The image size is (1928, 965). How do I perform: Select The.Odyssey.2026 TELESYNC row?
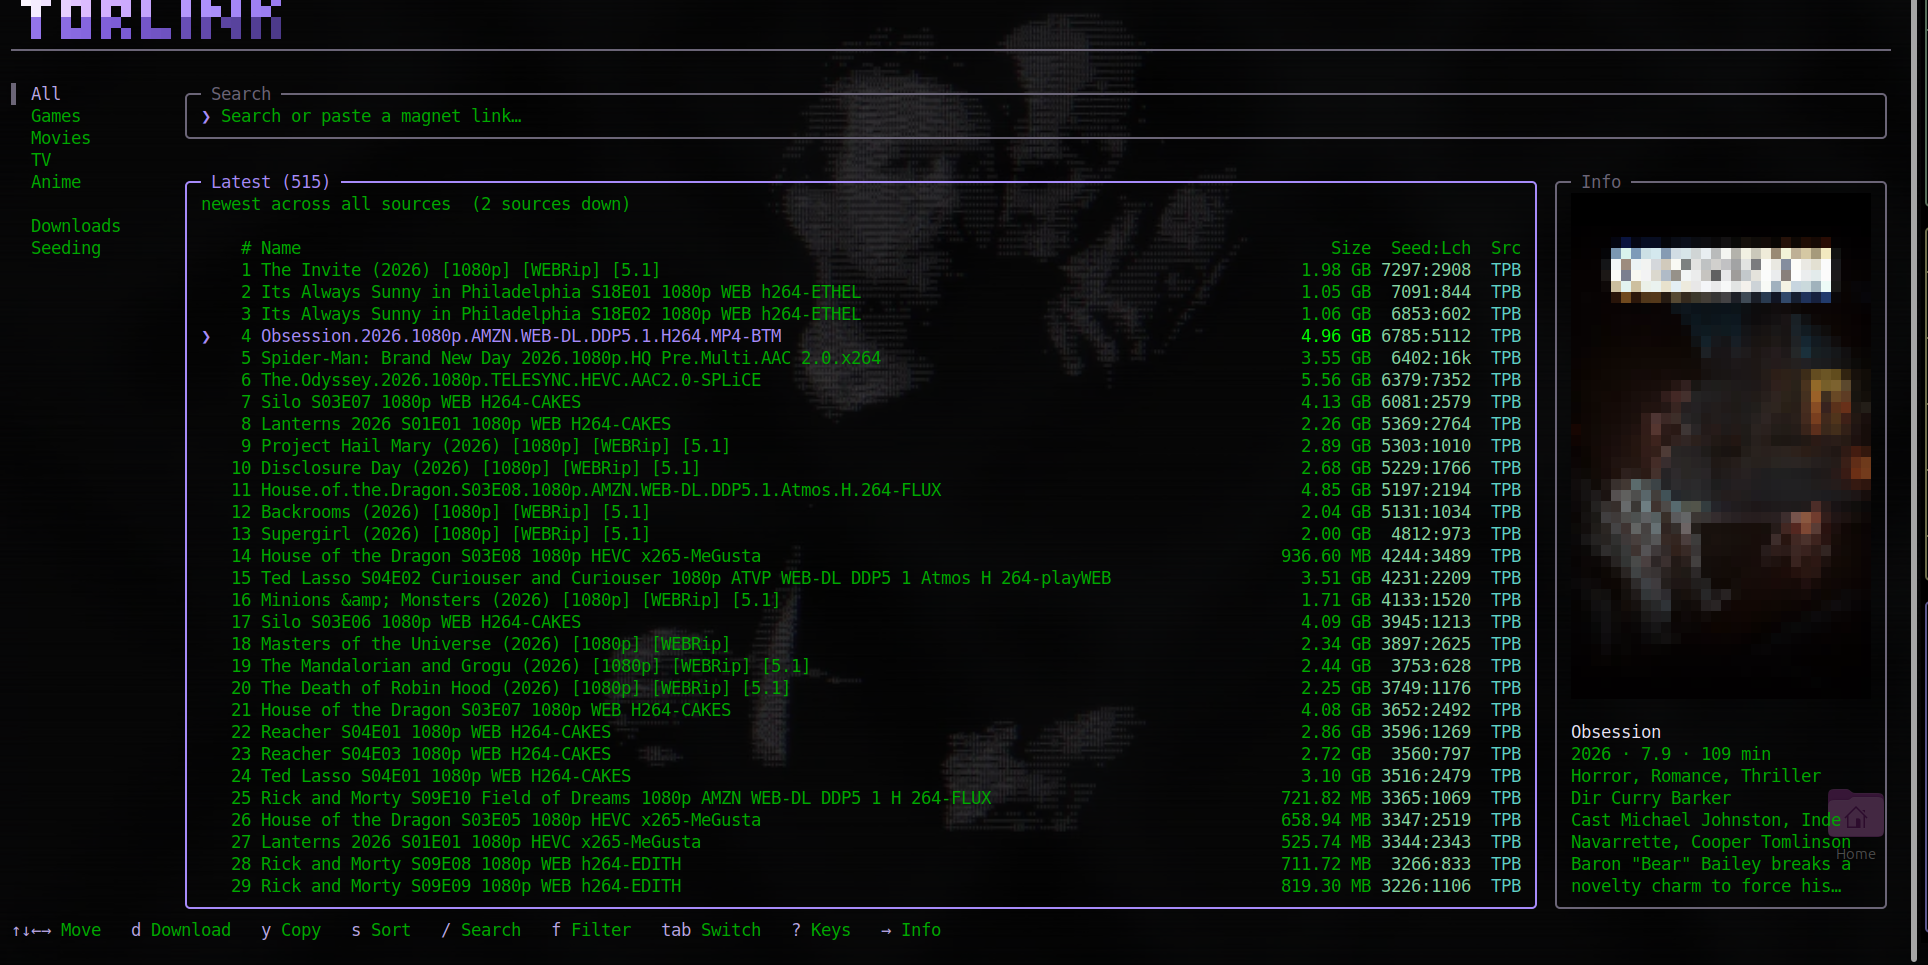[x=861, y=380]
